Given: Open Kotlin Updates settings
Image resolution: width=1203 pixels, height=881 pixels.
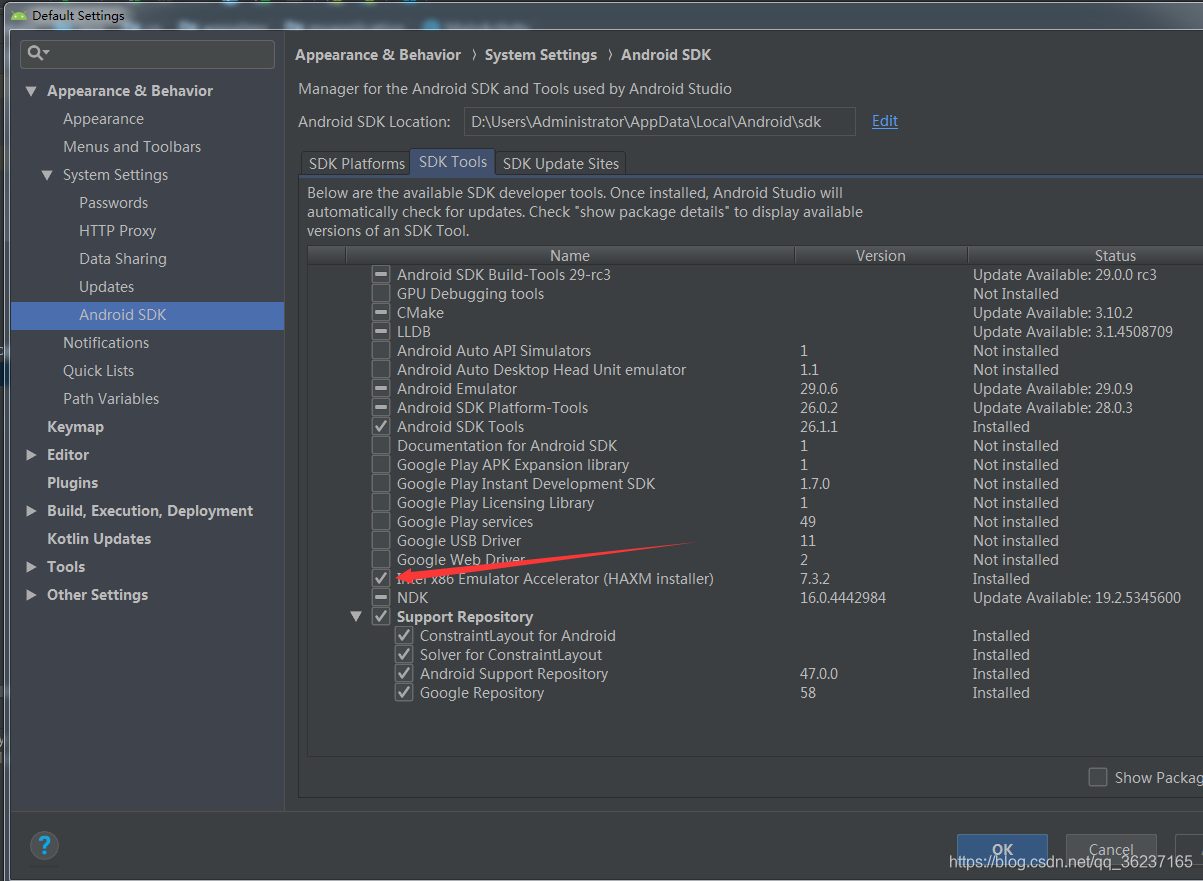Looking at the screenshot, I should 99,539.
